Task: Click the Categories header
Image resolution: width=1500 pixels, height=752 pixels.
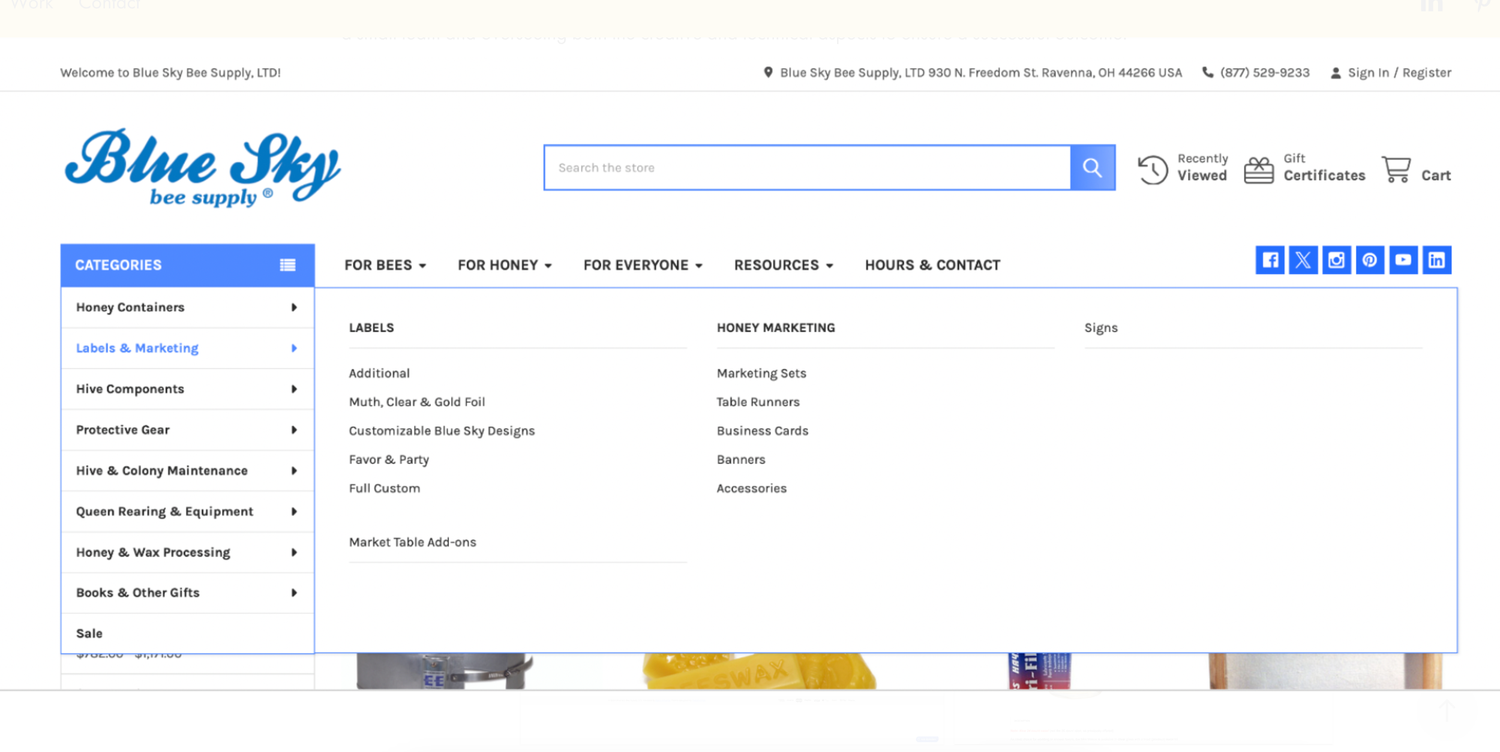Action: tap(188, 265)
